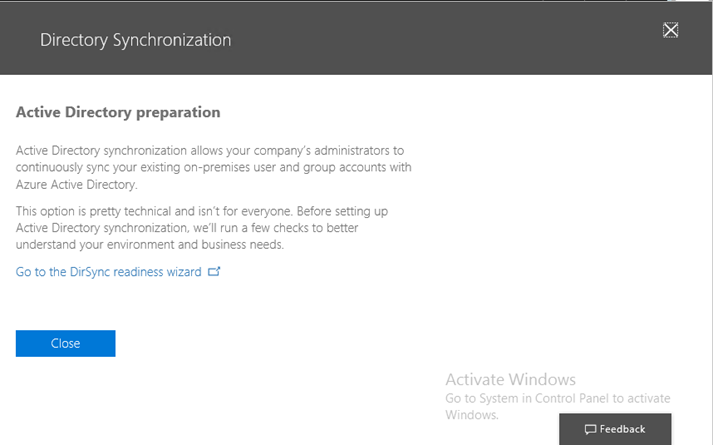Viewport: 713px width, 445px height.
Task: Click the 'Active Directory synchronization allows' first line
Action: (x=210, y=150)
